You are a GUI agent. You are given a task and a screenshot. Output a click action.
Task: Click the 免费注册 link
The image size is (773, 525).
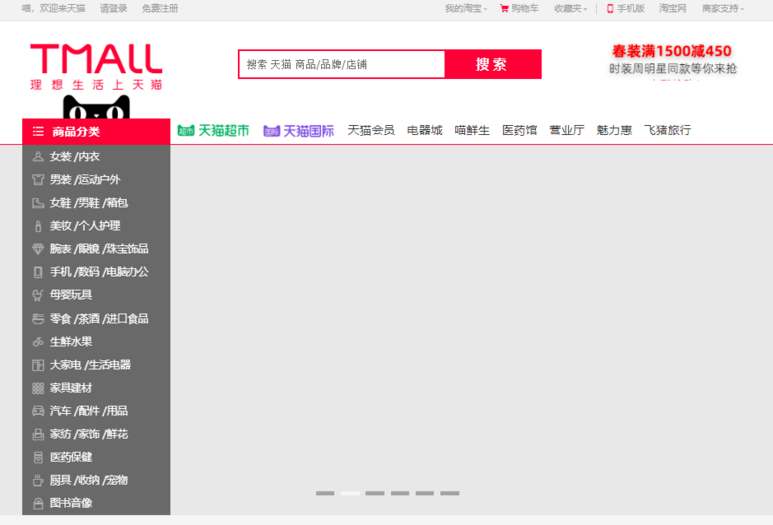160,8
